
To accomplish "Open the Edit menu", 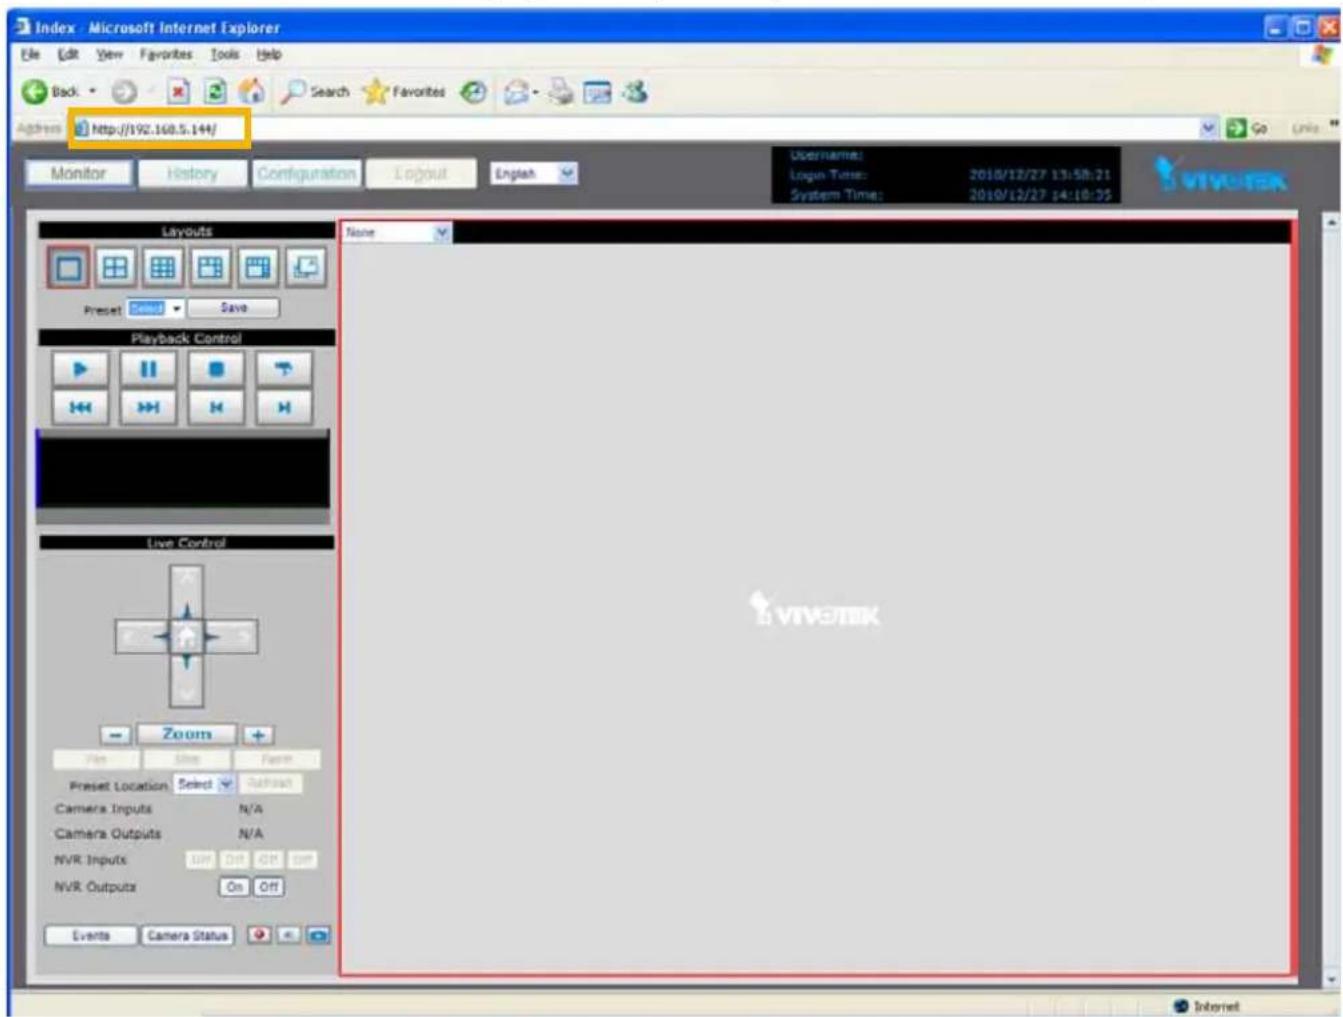I will click(x=68, y=54).
